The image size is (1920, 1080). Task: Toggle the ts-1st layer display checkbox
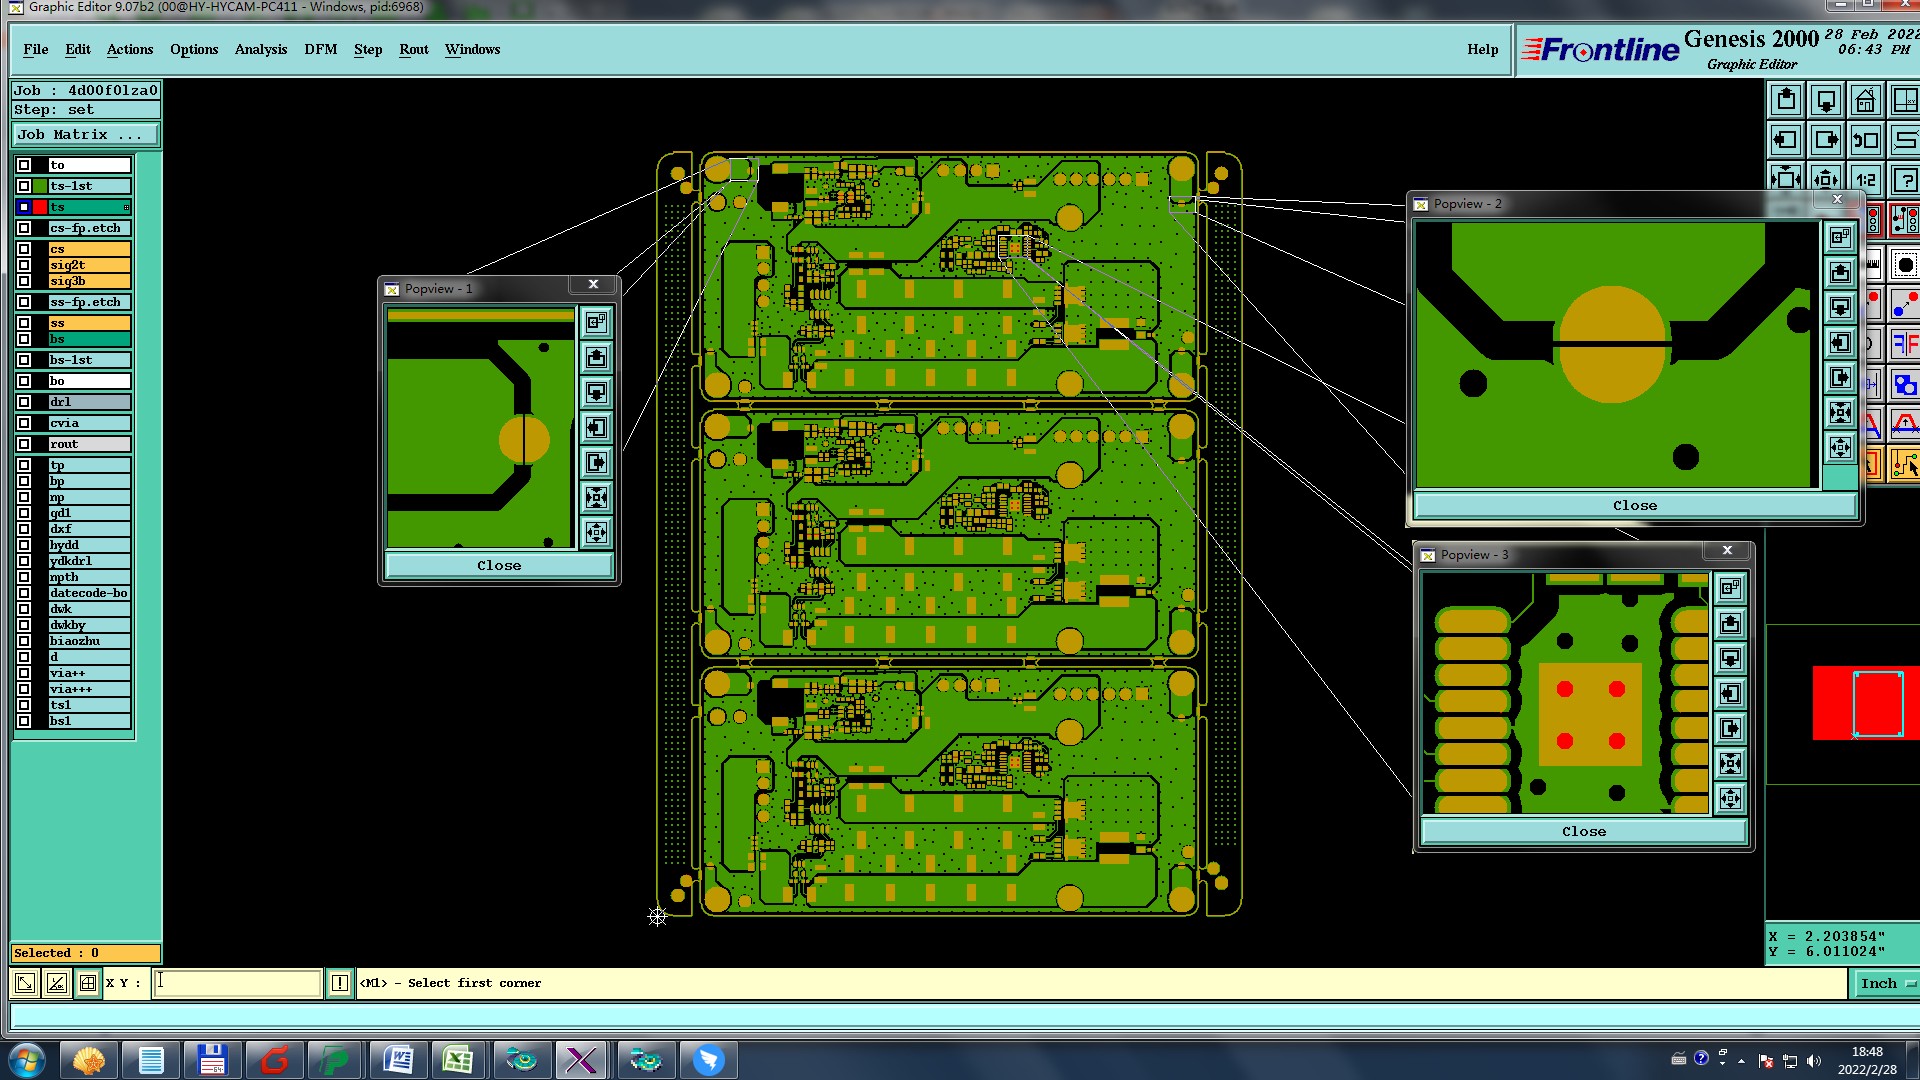pos(24,186)
